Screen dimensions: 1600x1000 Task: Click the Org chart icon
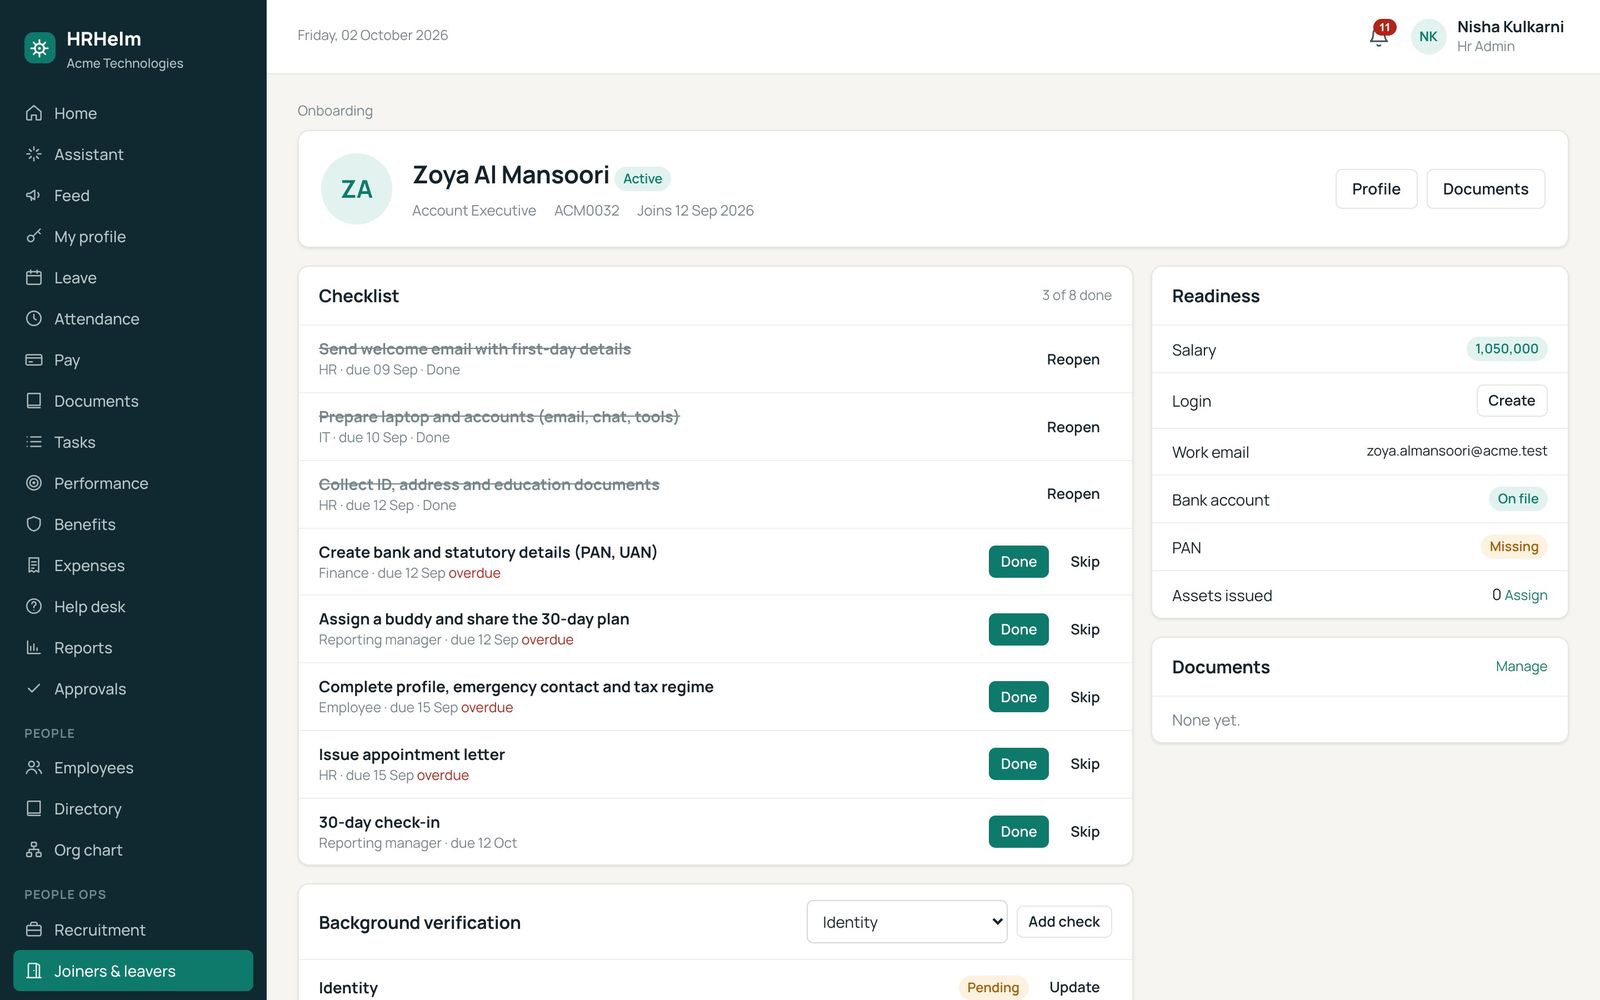click(x=34, y=850)
